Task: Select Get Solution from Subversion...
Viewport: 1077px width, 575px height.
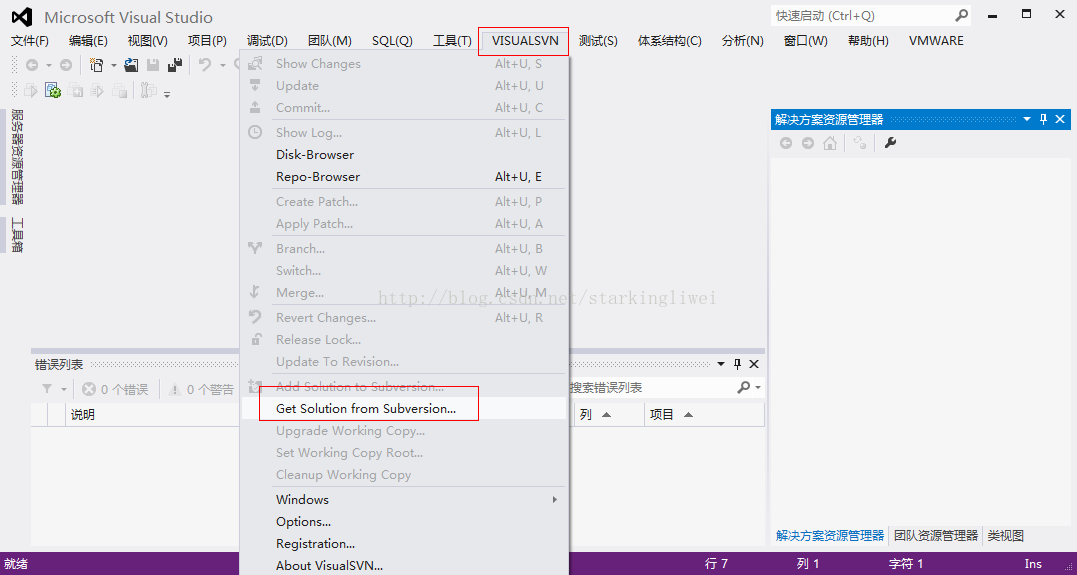Action: pyautogui.click(x=404, y=409)
